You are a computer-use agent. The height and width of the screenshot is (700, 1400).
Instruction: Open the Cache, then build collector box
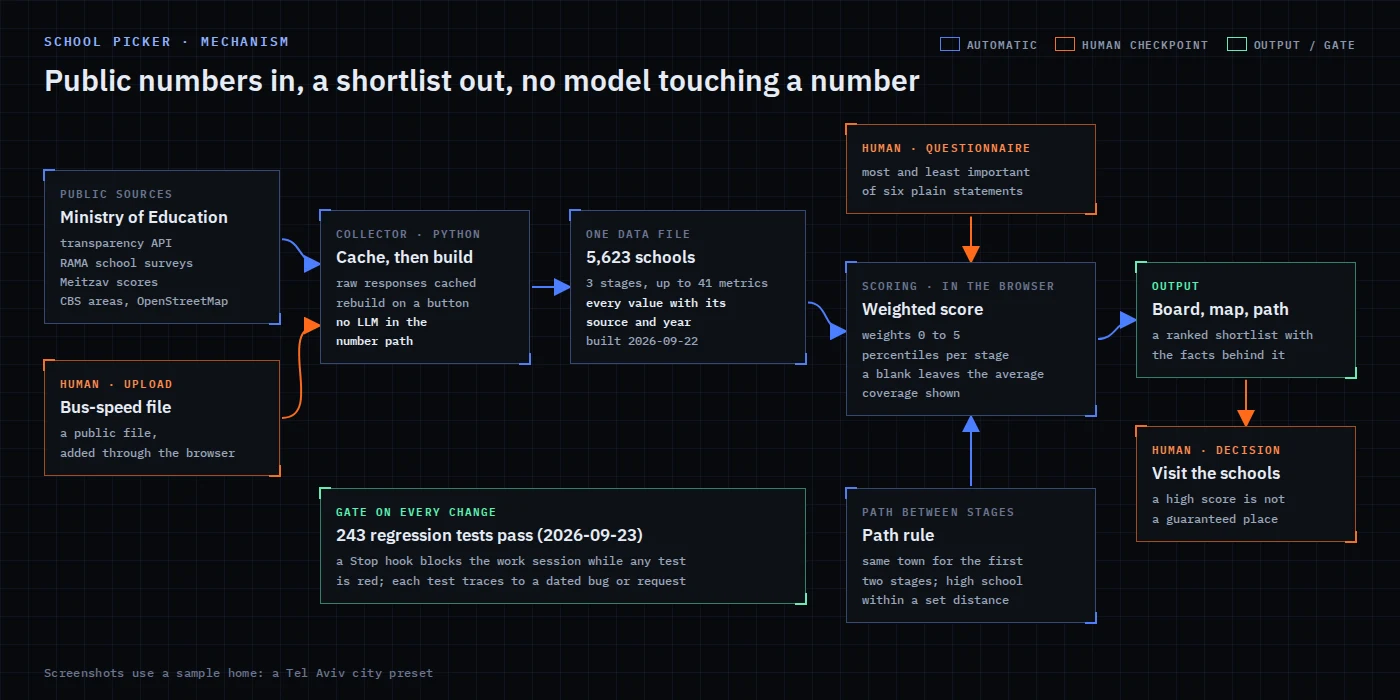(425, 287)
